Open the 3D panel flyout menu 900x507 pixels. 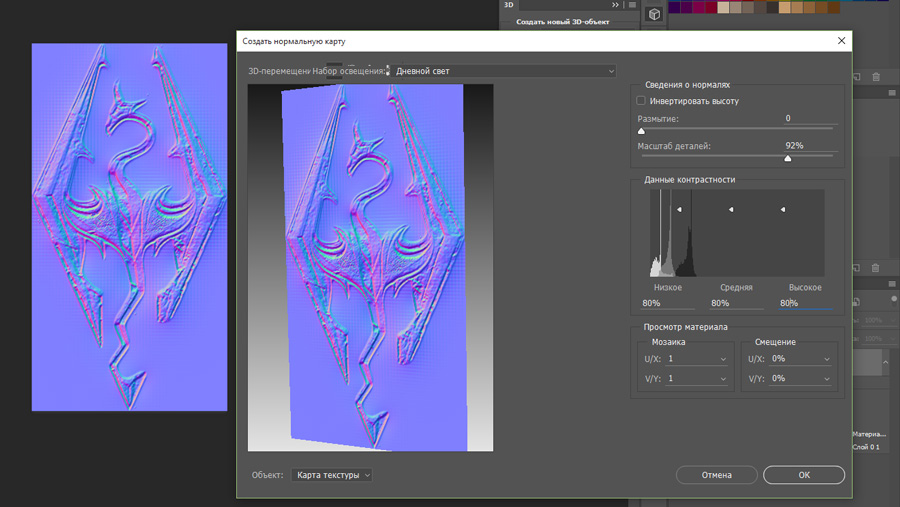632,5
